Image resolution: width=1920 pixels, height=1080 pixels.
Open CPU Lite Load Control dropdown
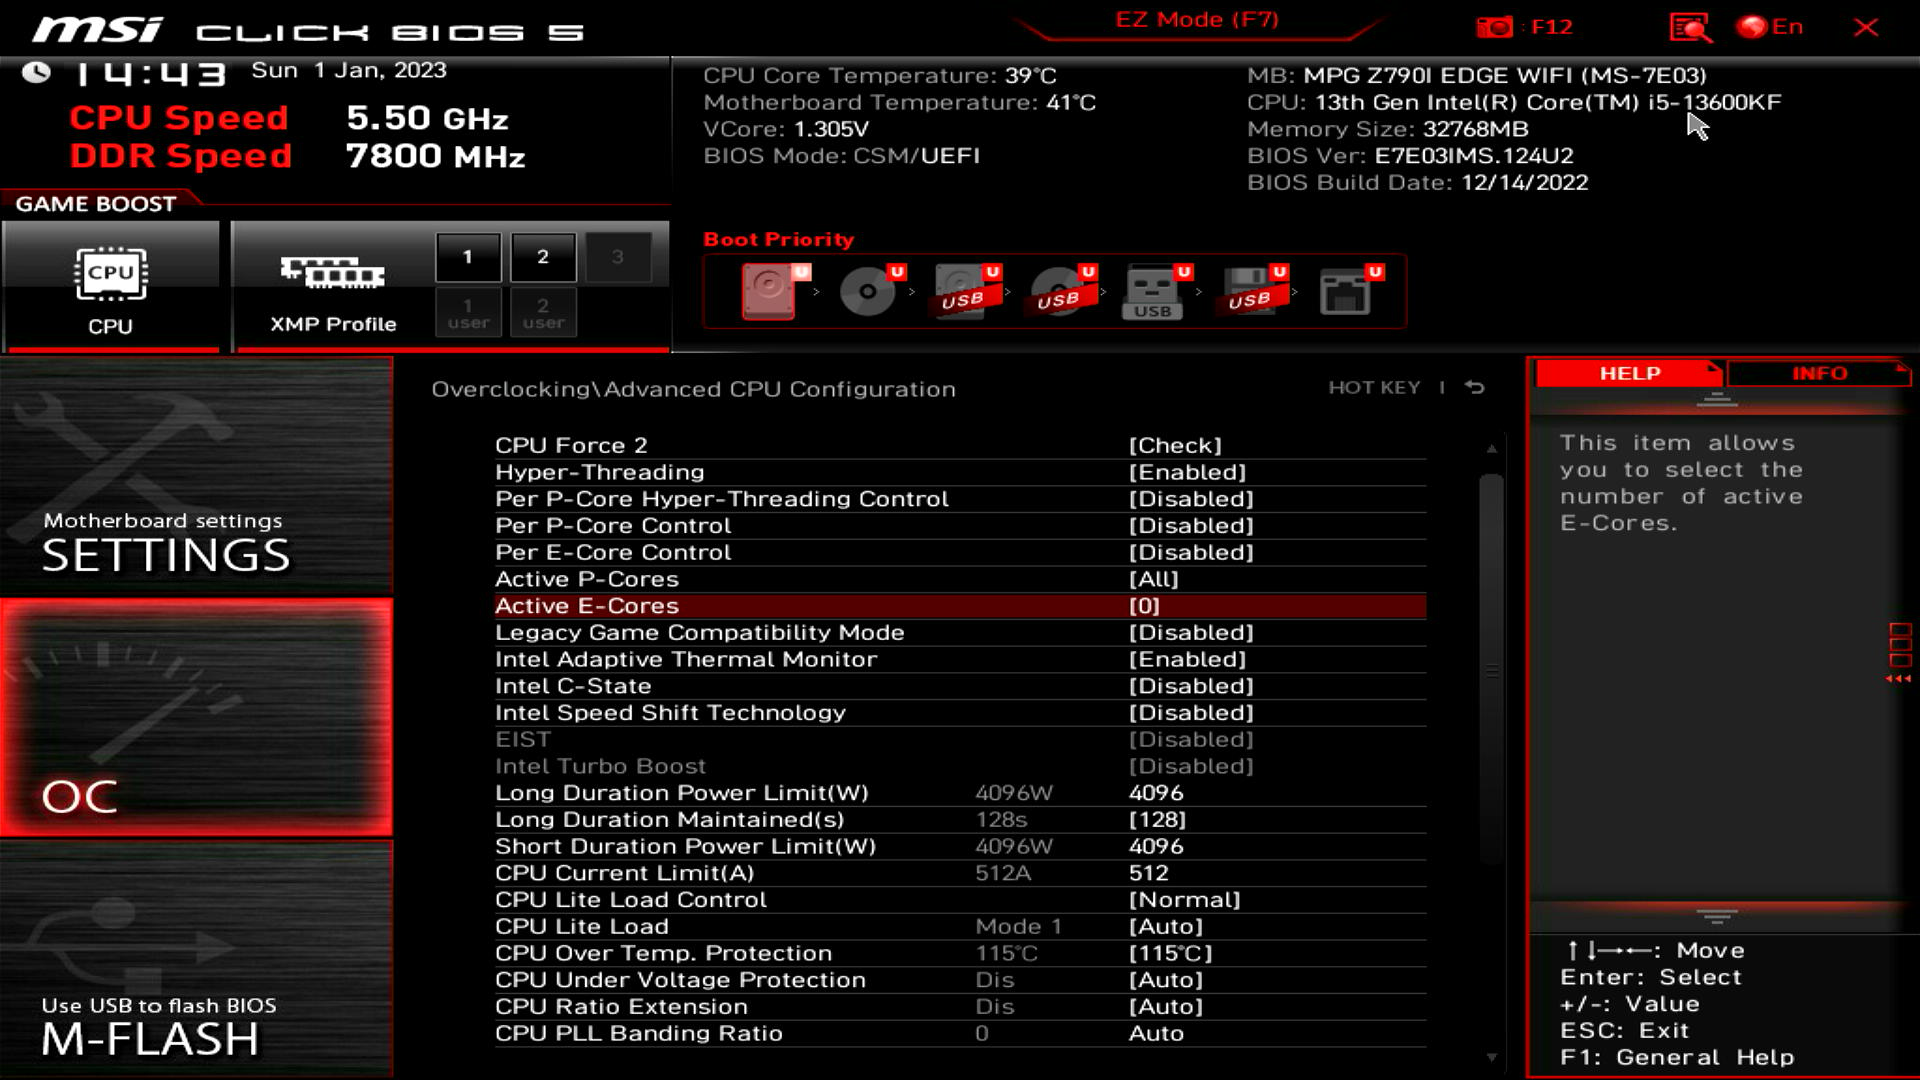click(1184, 900)
